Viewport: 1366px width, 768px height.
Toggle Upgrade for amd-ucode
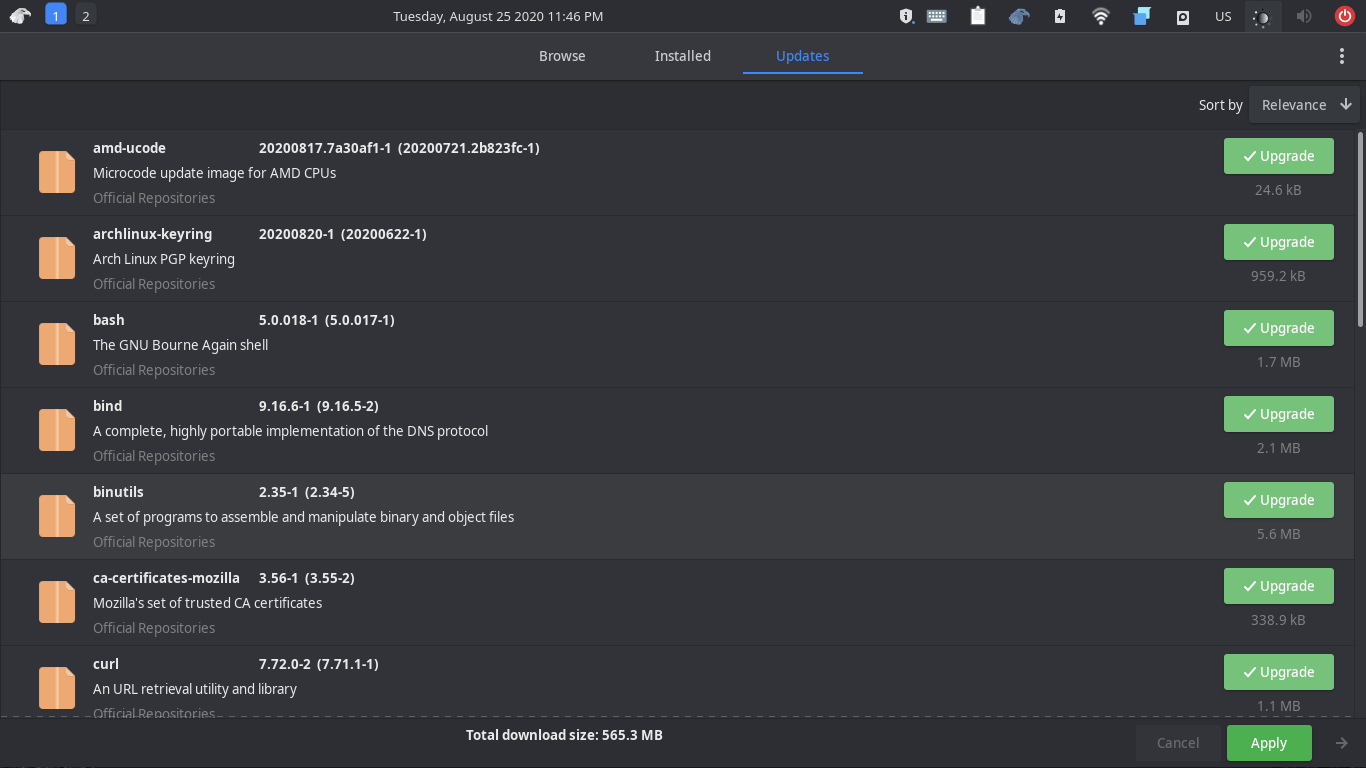click(x=1279, y=156)
